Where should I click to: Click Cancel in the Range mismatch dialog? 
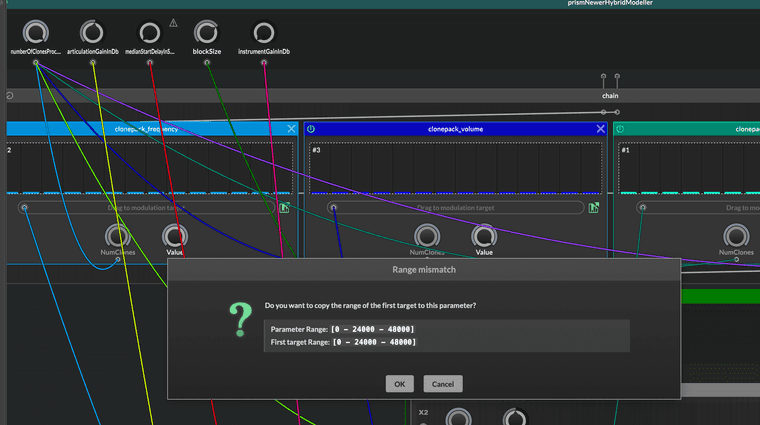pos(443,384)
